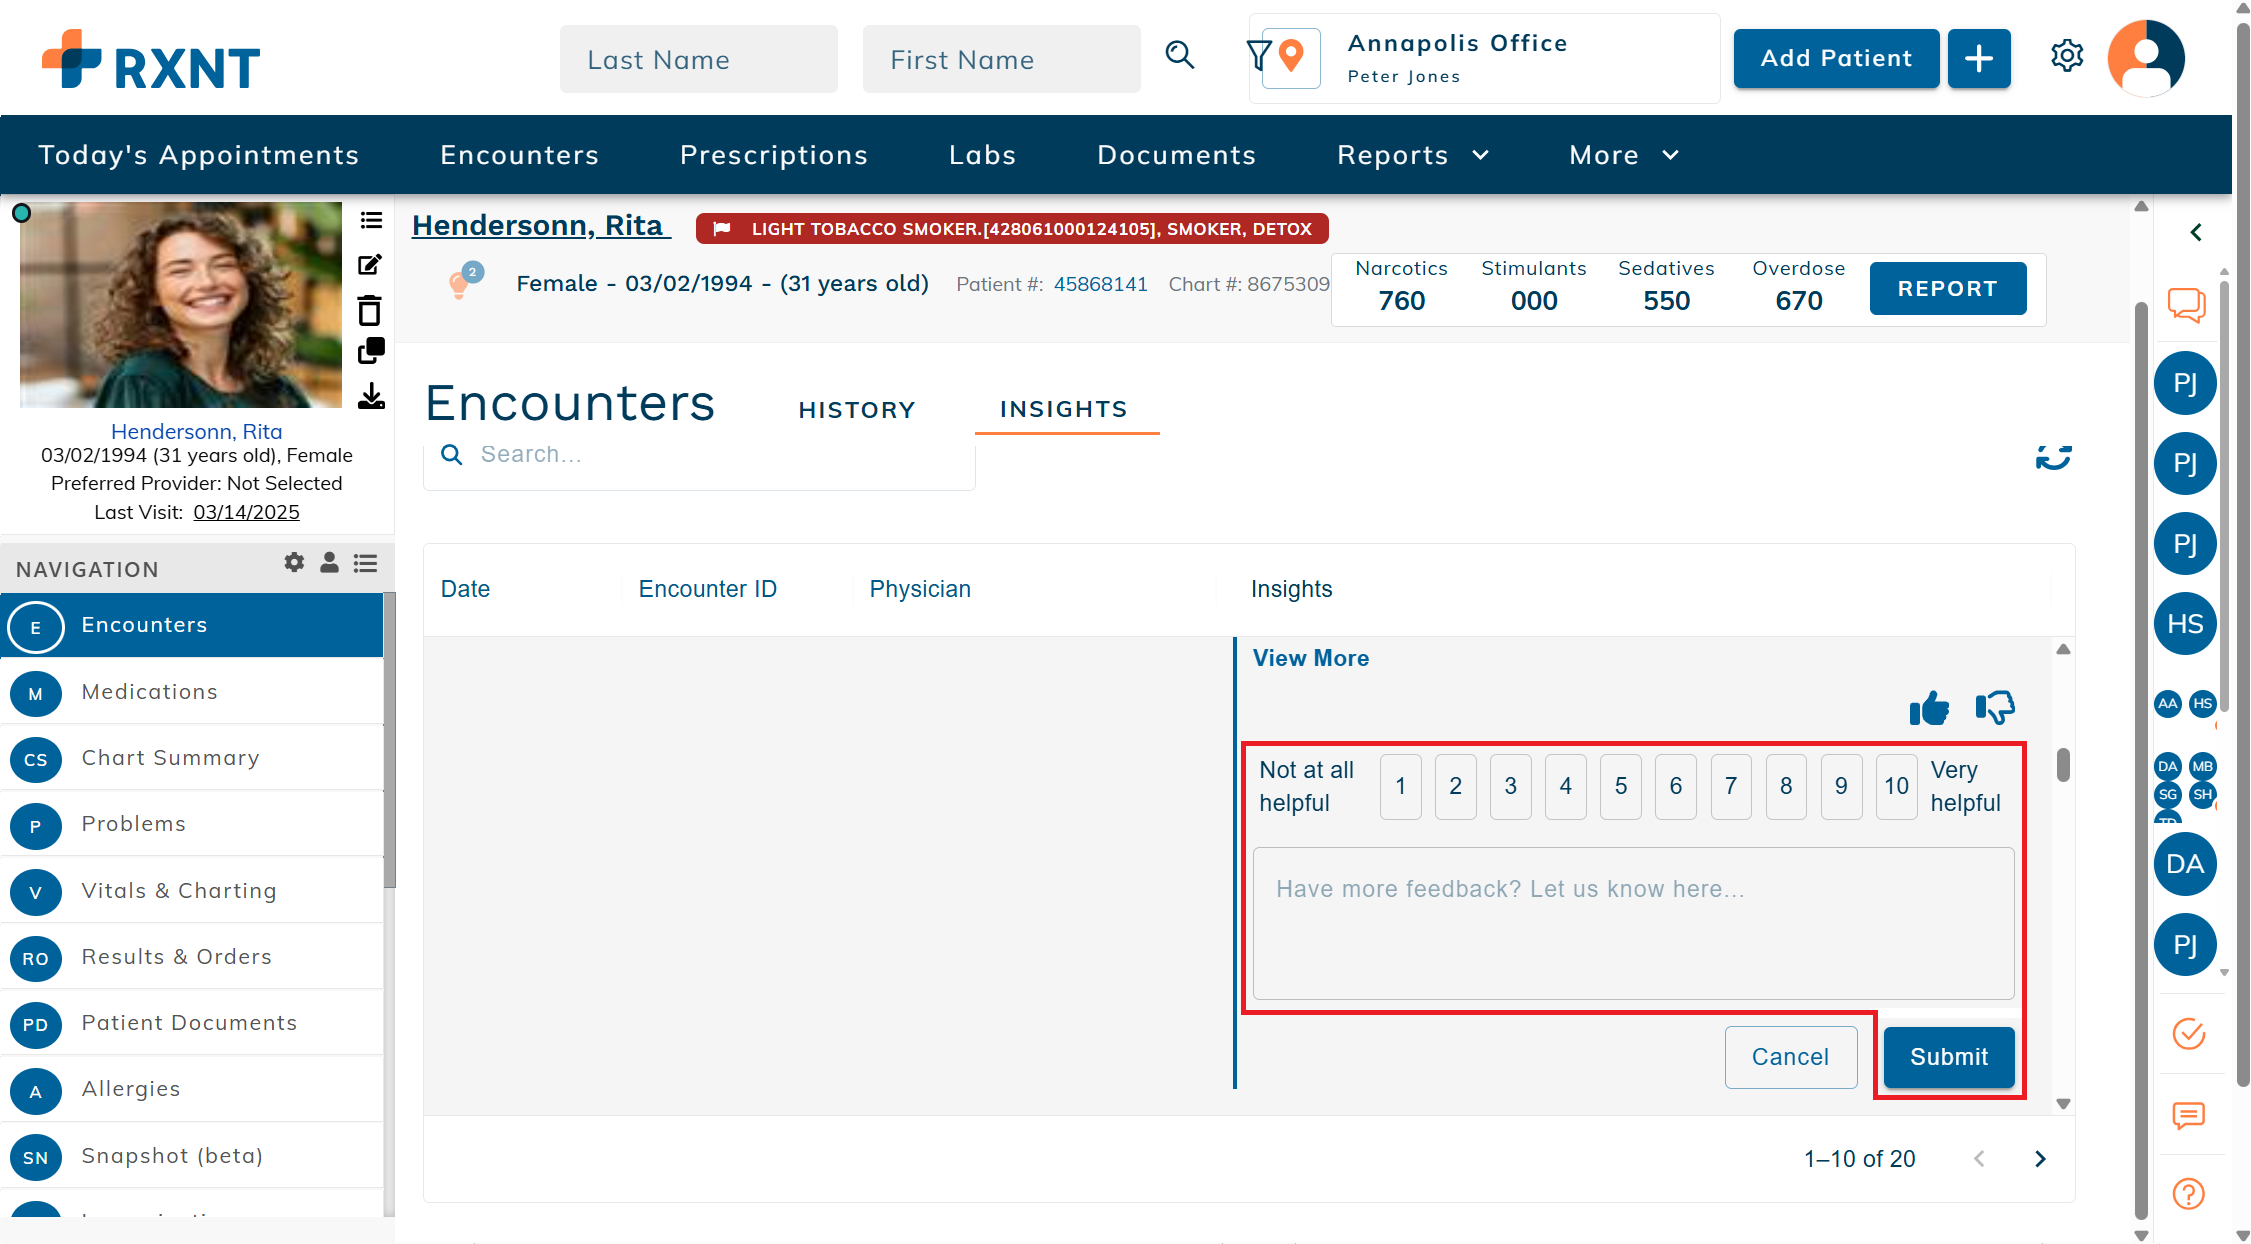
Task: Click the navigation list view icon
Action: [366, 563]
